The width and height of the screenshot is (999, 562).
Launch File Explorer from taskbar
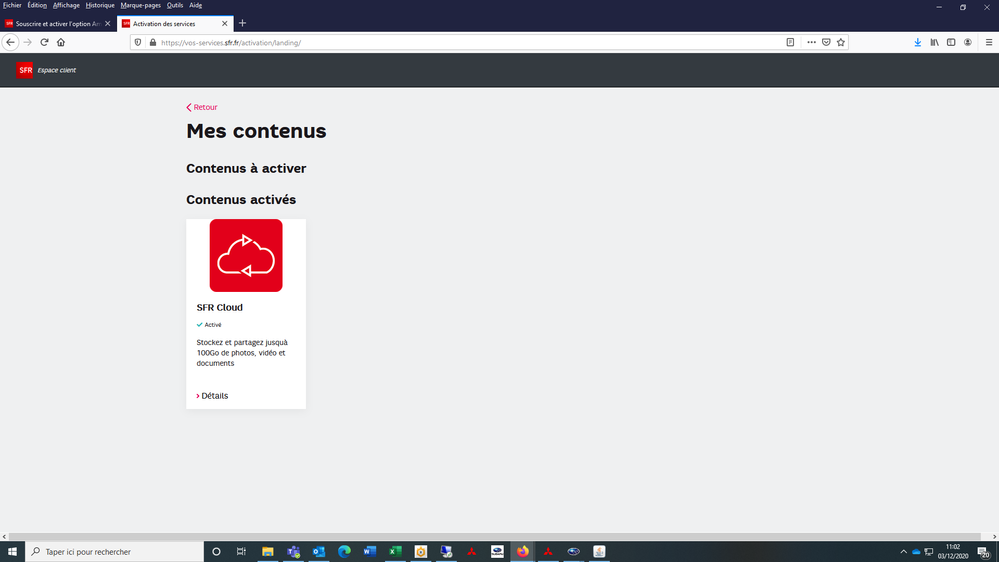tap(268, 551)
